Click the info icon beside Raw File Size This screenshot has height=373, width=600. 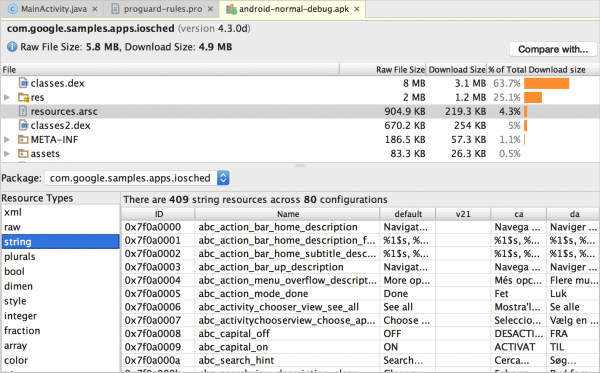point(12,47)
